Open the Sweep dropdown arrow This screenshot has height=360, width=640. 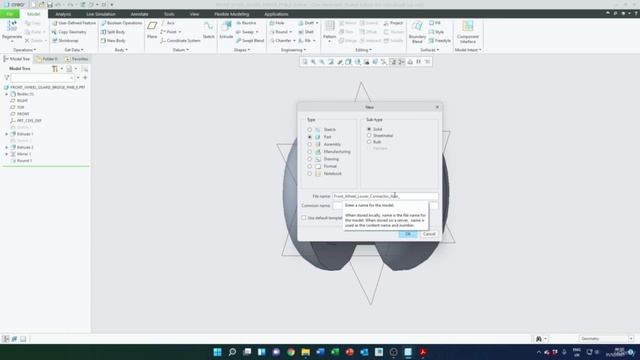pos(257,32)
